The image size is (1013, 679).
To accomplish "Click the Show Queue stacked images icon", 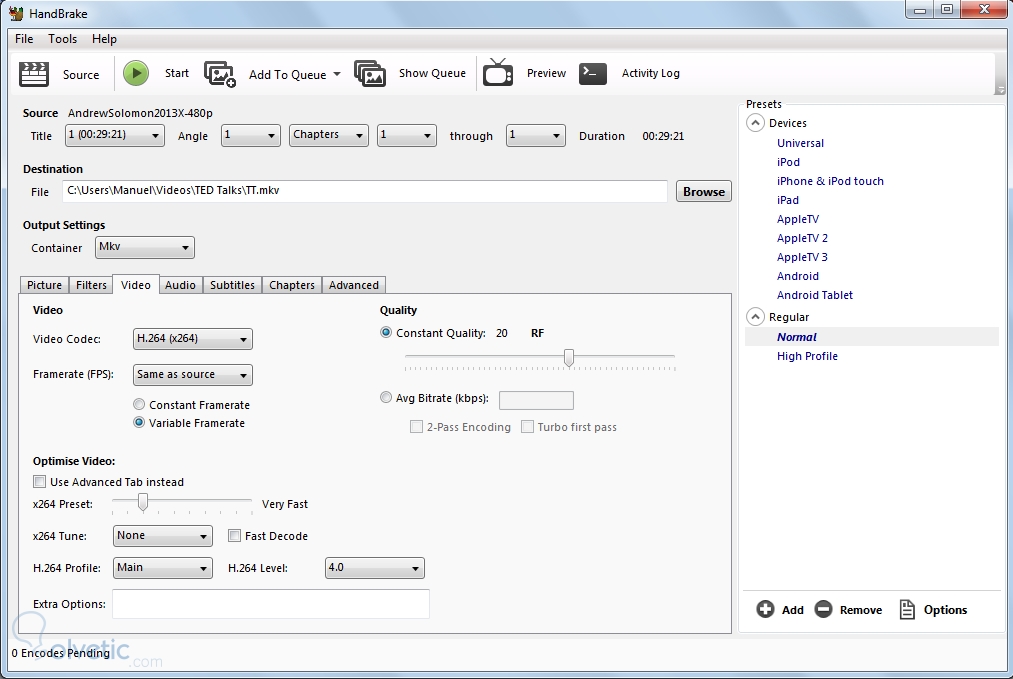I will [x=370, y=74].
